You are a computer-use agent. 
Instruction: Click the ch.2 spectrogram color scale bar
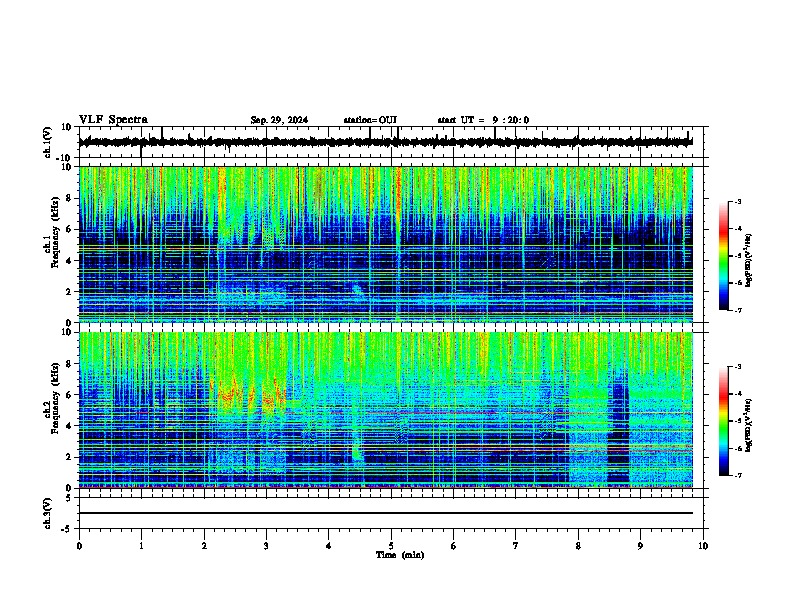(724, 421)
